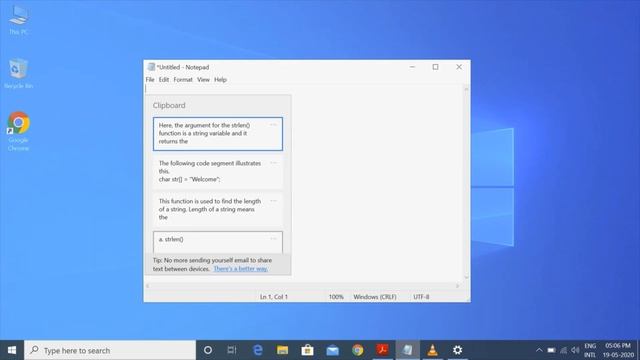The width and height of the screenshot is (640, 360).
Task: Paste the clipboard item 'a. strlen()'
Action: coord(218,242)
